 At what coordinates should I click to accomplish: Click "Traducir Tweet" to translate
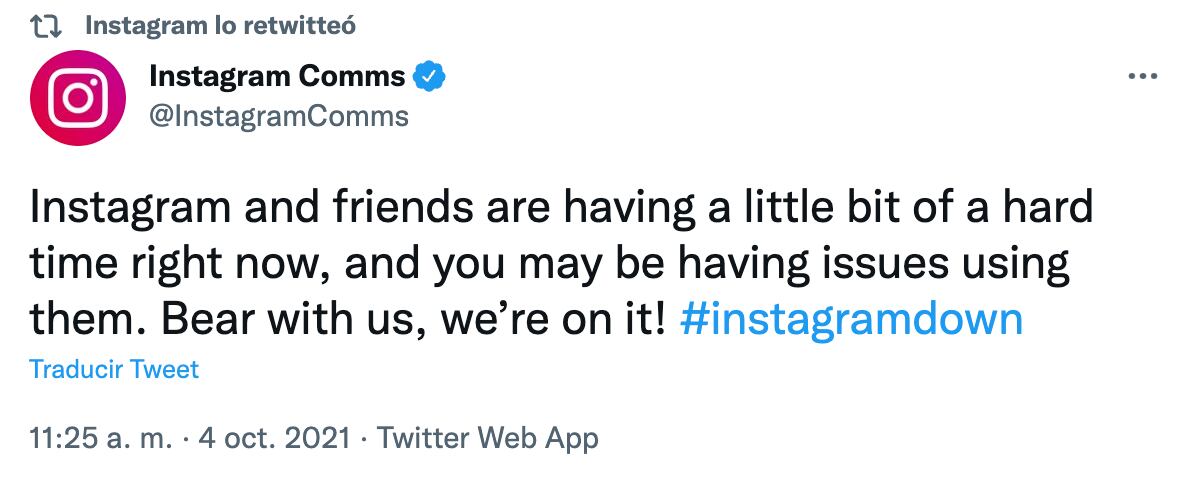click(x=114, y=369)
